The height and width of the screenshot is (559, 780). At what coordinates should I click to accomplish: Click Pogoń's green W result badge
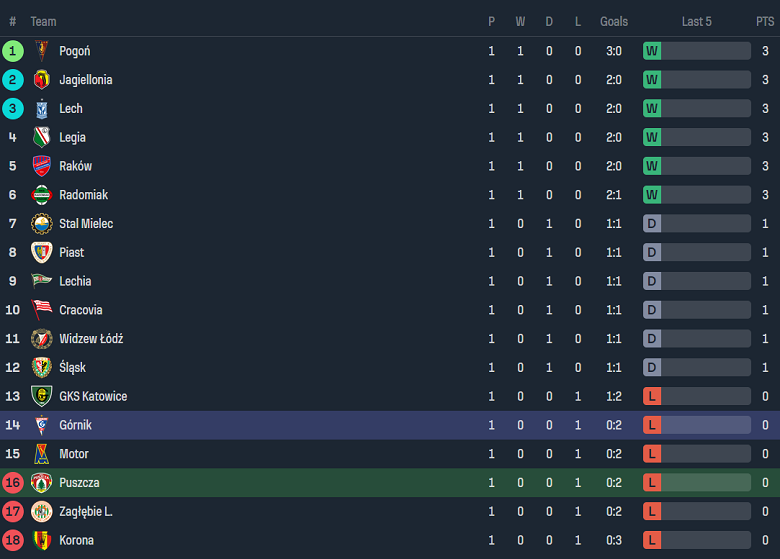point(652,51)
